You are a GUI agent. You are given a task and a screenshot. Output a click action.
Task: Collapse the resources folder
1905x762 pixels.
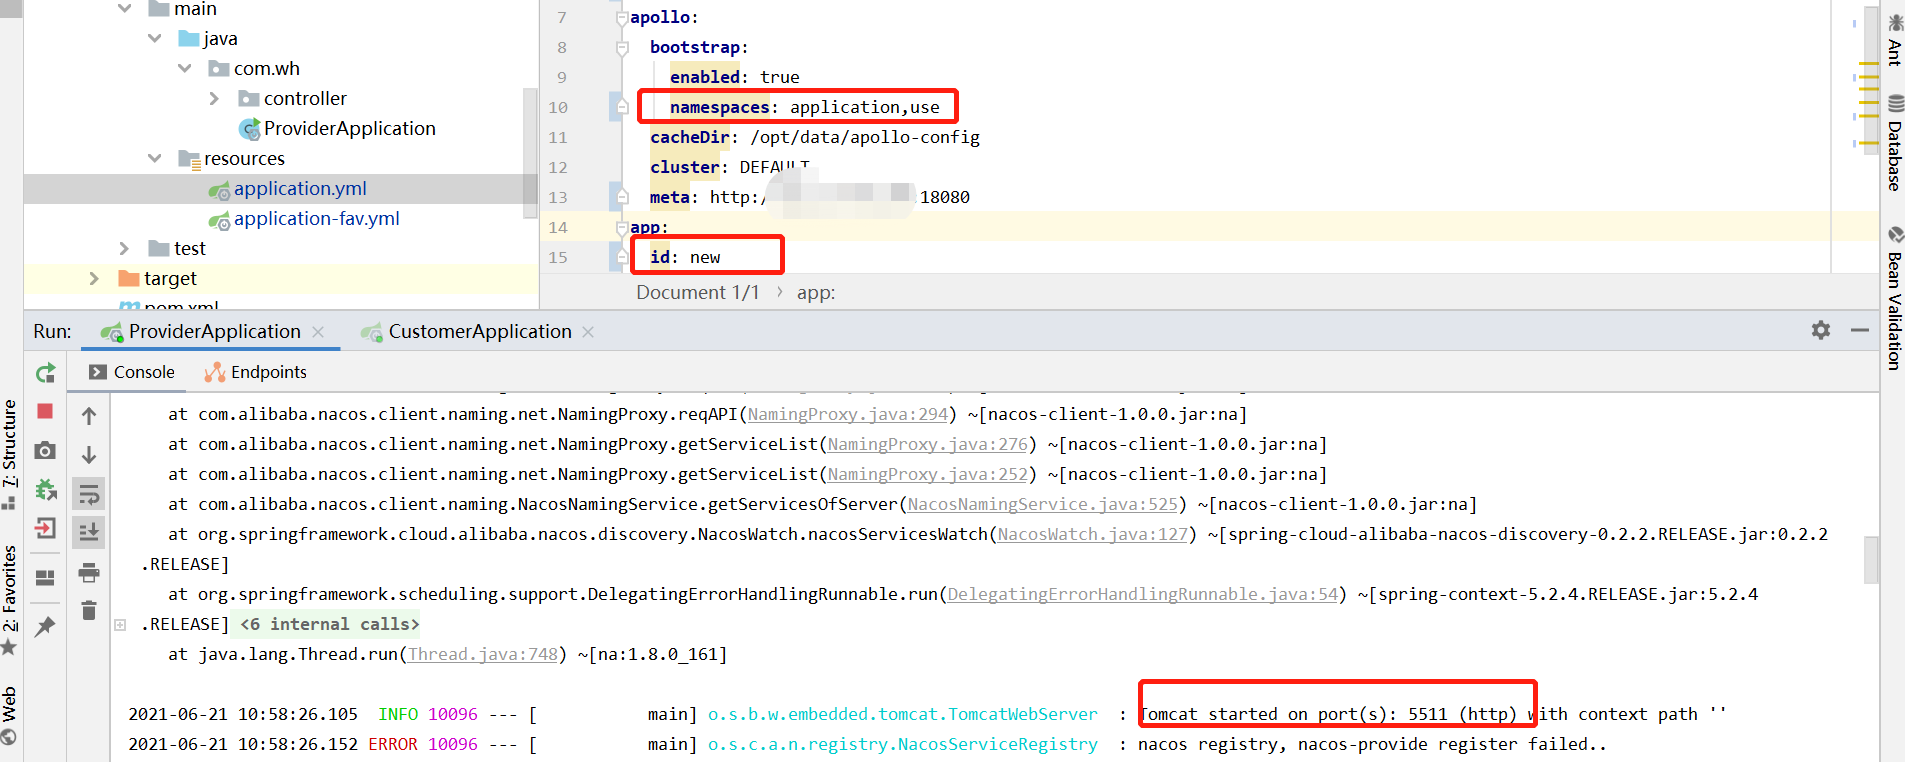(155, 159)
